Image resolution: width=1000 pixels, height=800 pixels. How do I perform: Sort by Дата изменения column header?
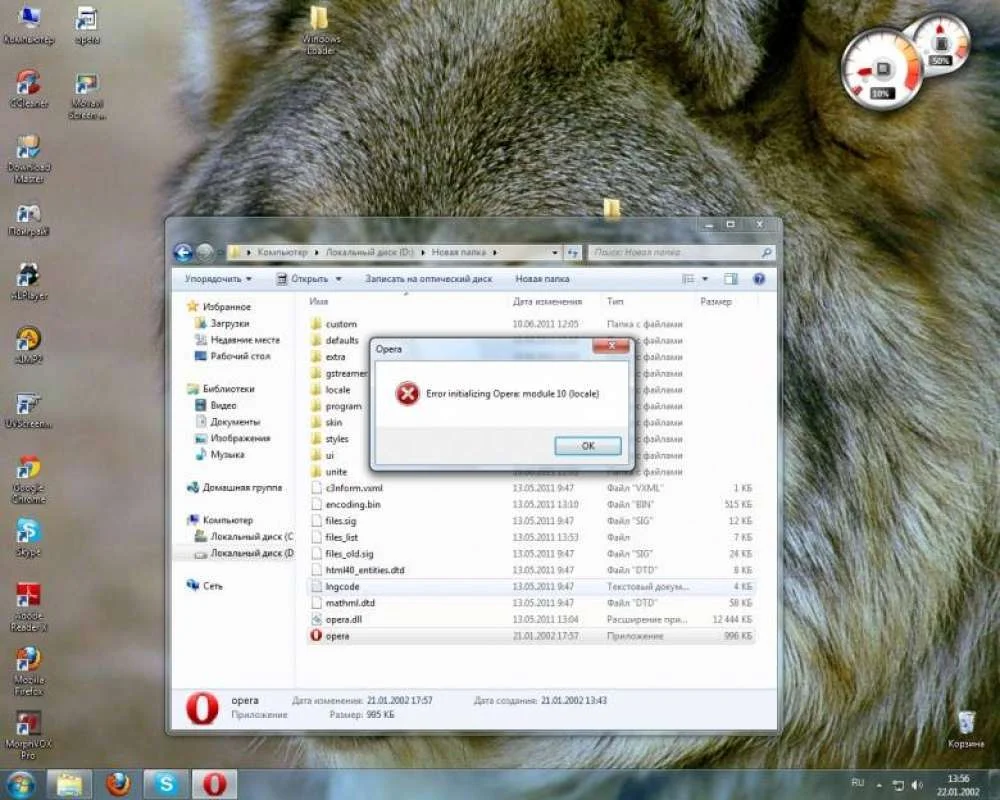pos(547,301)
